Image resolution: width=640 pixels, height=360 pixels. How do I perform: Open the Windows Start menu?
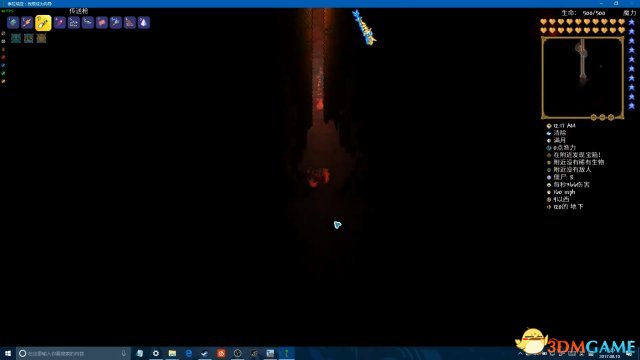(8, 353)
